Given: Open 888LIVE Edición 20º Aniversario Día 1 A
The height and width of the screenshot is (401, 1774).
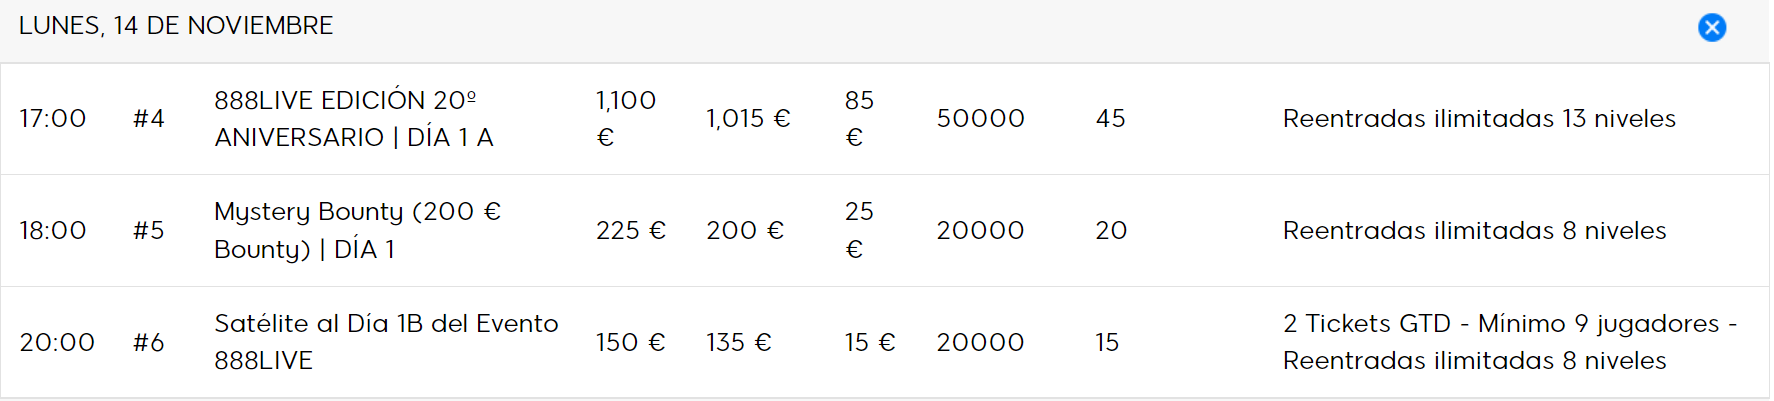Looking at the screenshot, I should click(354, 119).
